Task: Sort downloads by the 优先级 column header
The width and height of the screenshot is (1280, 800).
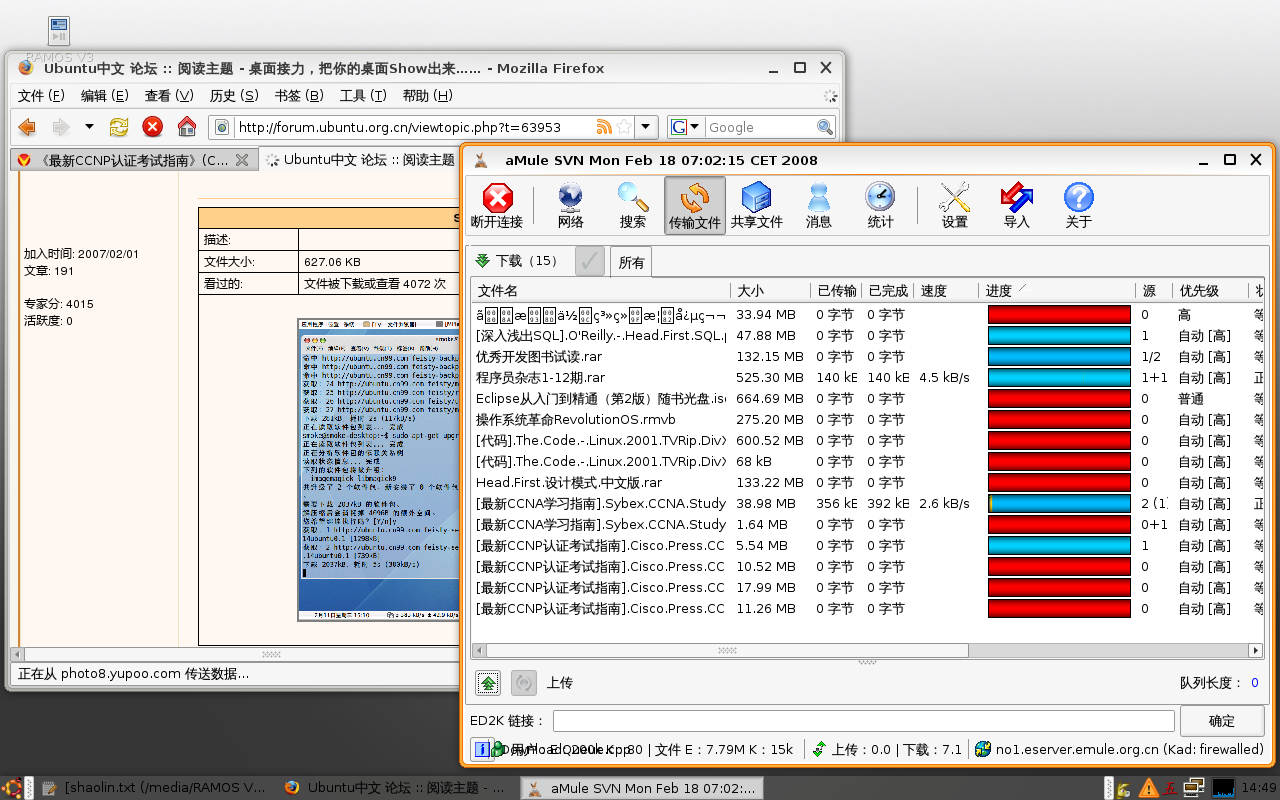Action: click(x=1210, y=290)
